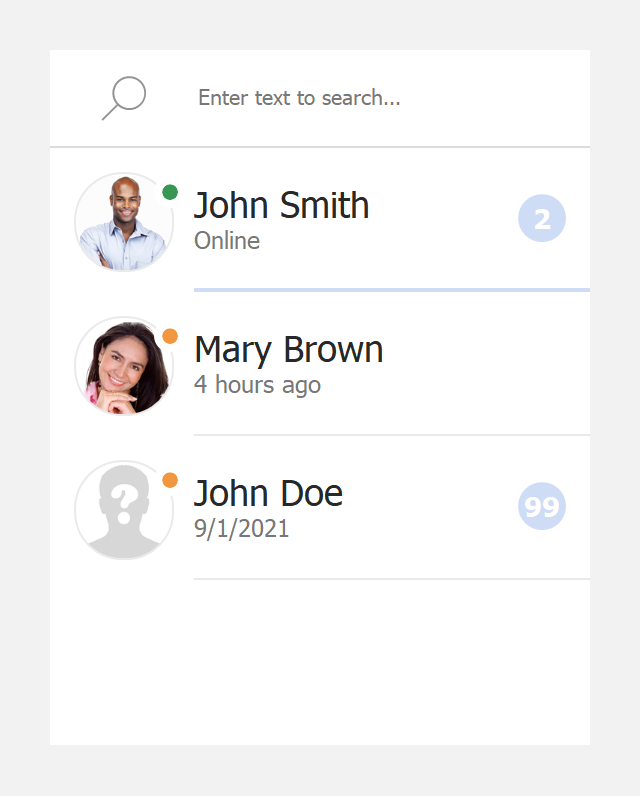Click John Smith's green online status dot
This screenshot has height=796, width=640.
click(x=170, y=192)
